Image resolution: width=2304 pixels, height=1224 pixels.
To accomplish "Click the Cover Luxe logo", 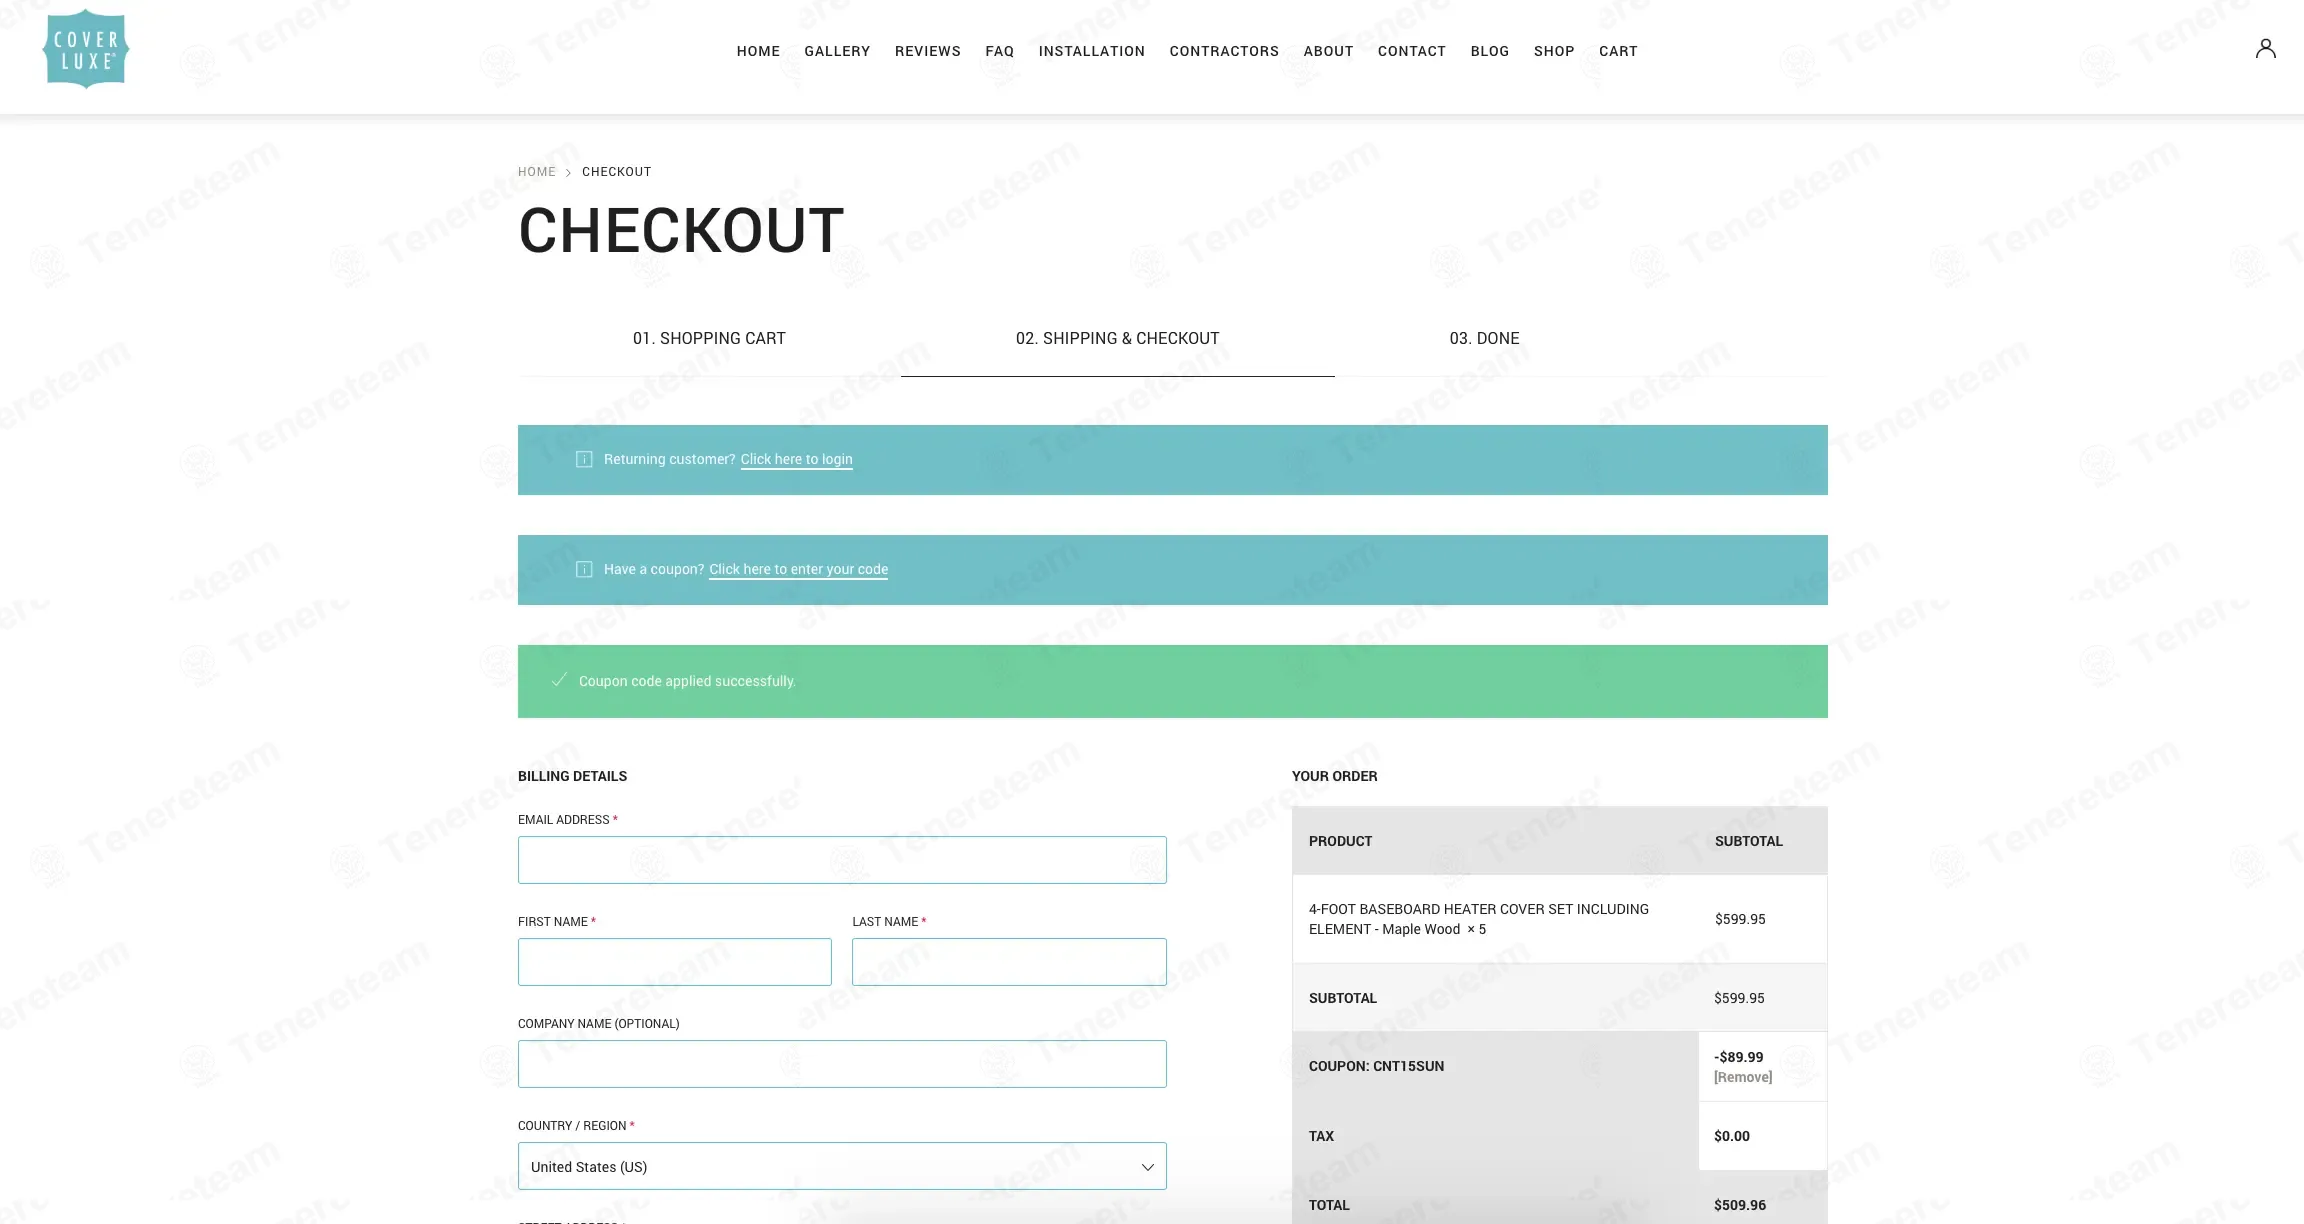I will (x=86, y=50).
